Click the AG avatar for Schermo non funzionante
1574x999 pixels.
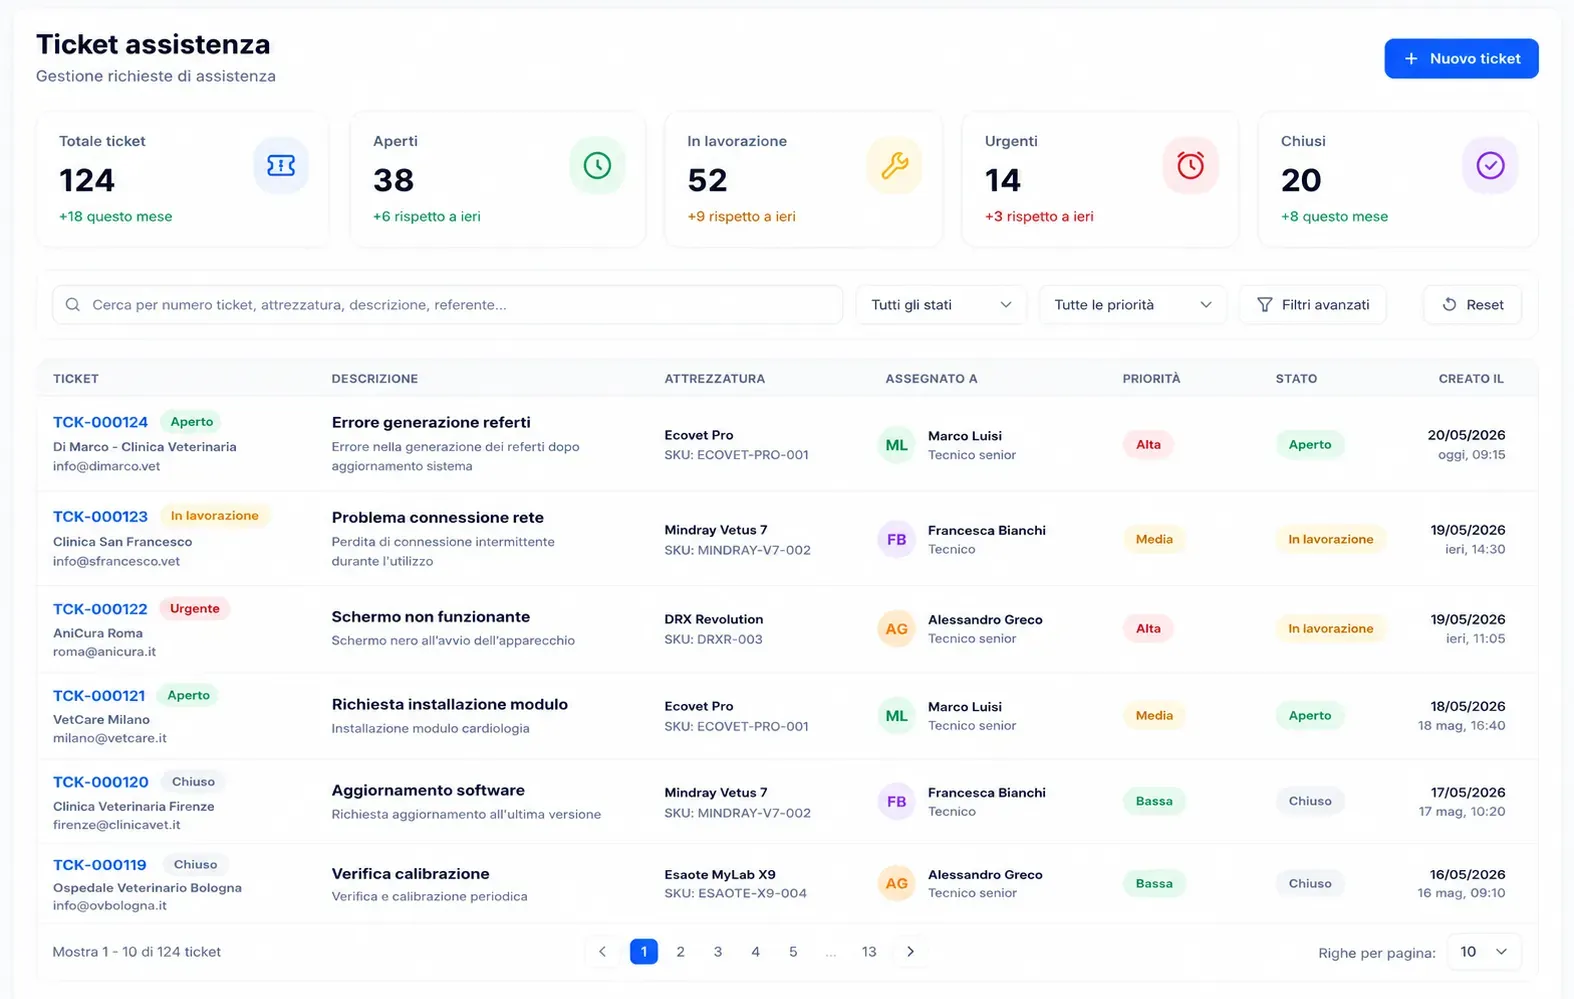pyautogui.click(x=897, y=629)
